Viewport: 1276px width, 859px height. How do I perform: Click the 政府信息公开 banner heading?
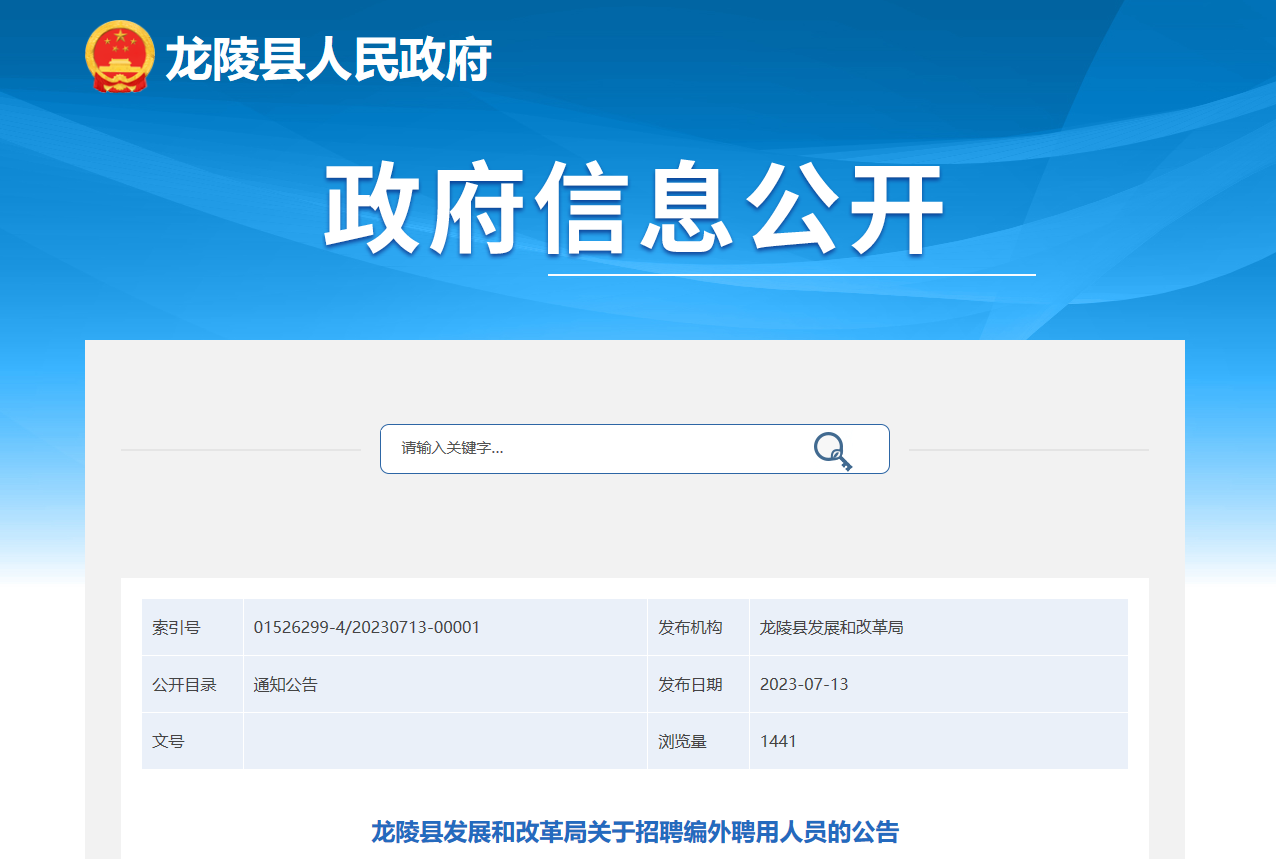[x=634, y=211]
